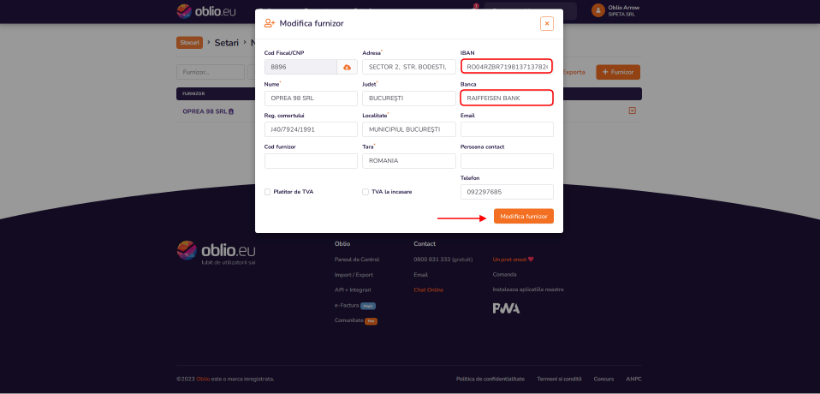Click into the empty Cod furnizor field
This screenshot has height=394, width=820.
[x=311, y=161]
